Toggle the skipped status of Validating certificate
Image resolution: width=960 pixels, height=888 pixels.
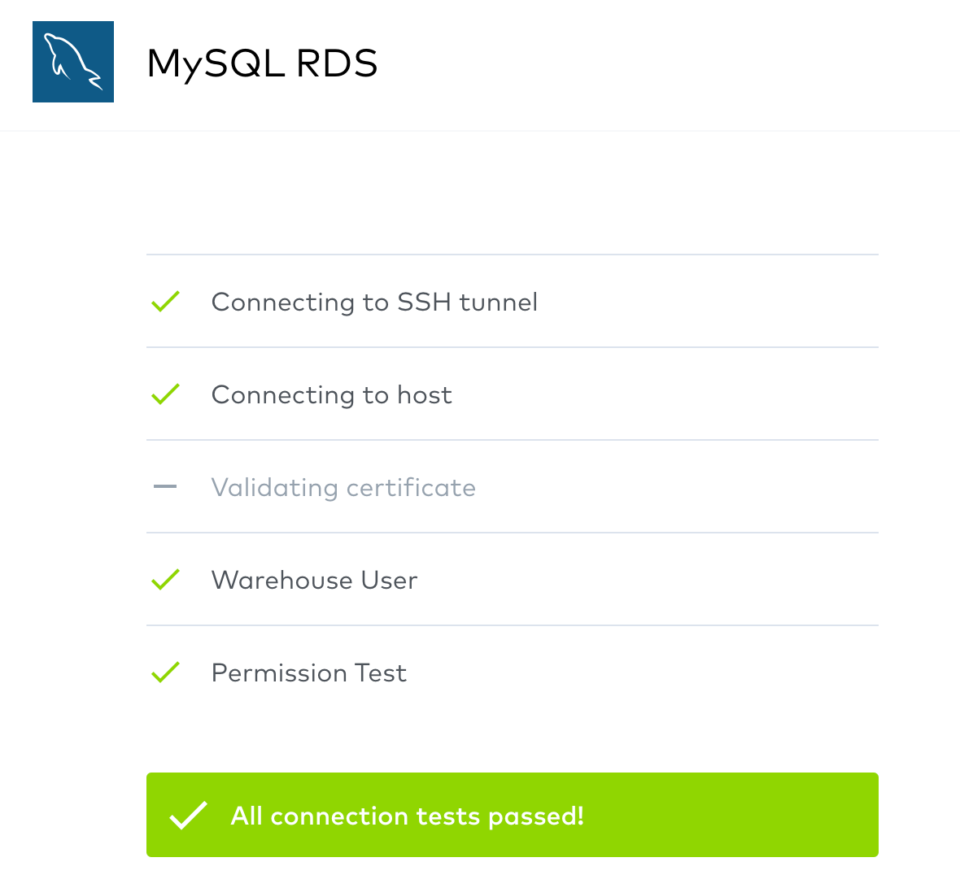pyautogui.click(x=165, y=487)
